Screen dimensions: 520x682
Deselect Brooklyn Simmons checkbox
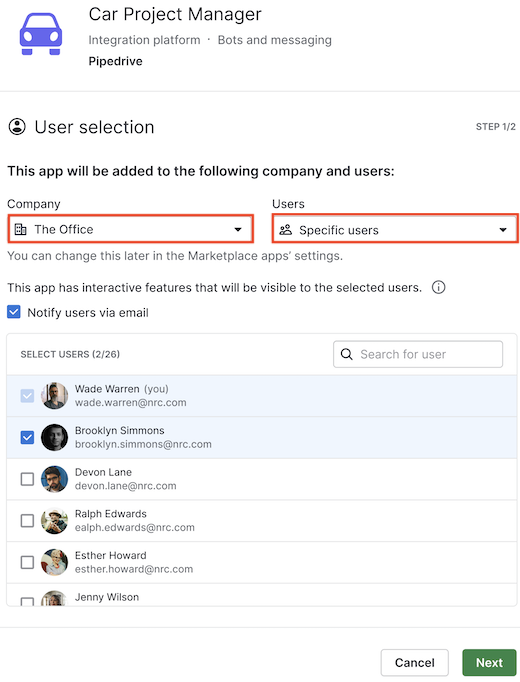27,437
